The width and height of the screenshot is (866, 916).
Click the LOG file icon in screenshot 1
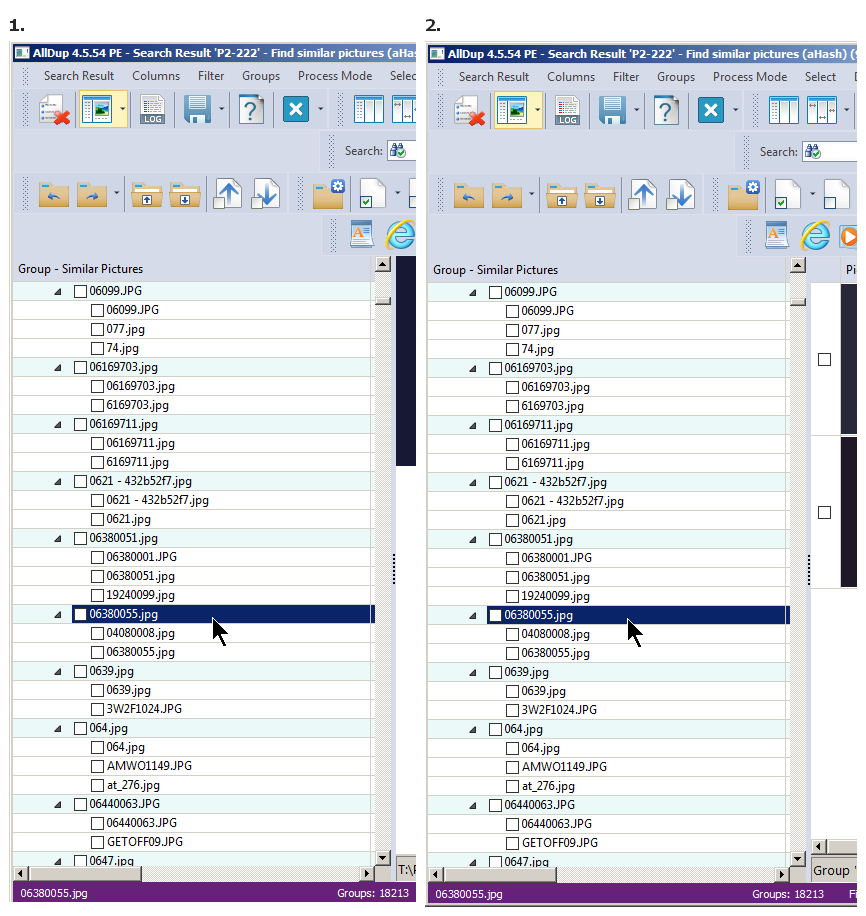153,109
